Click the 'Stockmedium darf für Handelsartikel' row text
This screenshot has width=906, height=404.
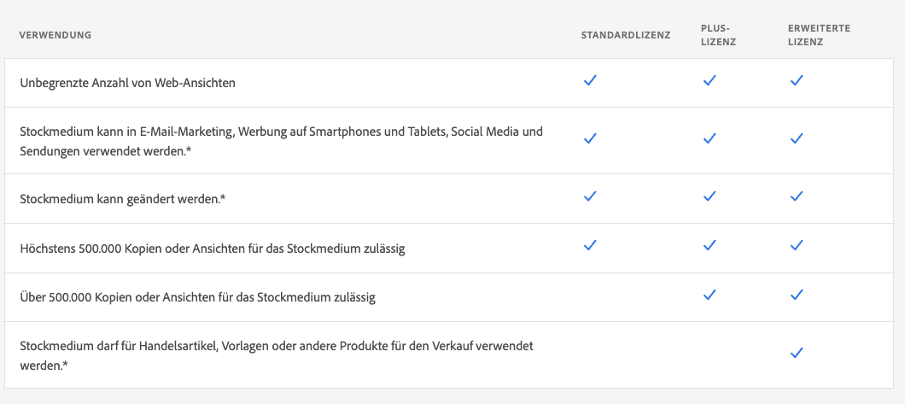276,346
